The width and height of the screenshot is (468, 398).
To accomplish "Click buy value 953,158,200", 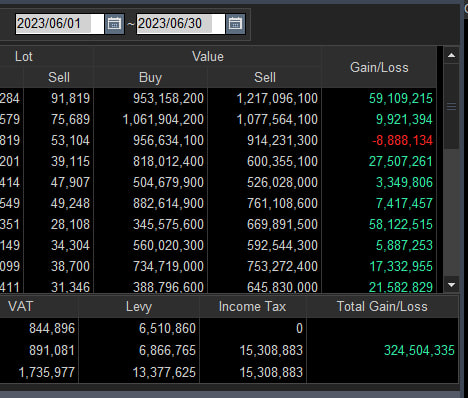I will pyautogui.click(x=168, y=98).
